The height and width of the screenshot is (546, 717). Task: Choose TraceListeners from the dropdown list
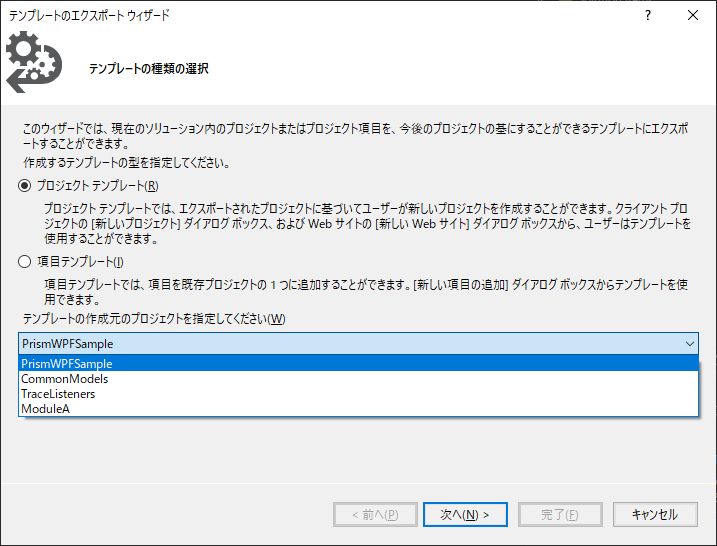(x=358, y=394)
